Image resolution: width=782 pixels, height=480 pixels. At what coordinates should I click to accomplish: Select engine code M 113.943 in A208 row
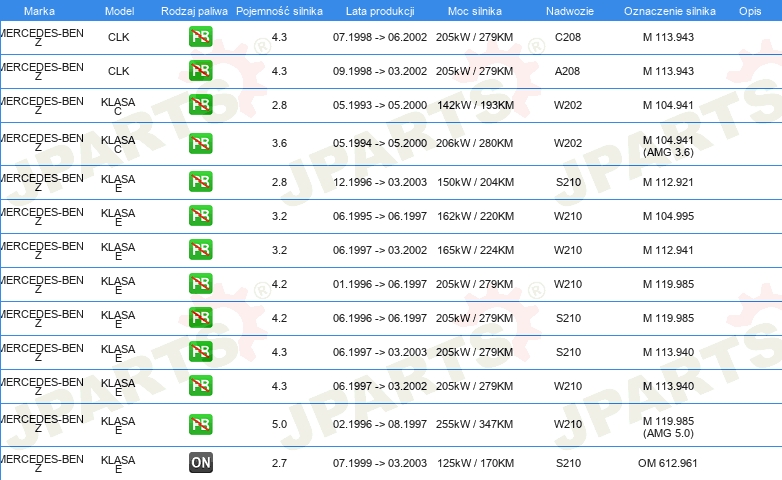[x=668, y=71]
